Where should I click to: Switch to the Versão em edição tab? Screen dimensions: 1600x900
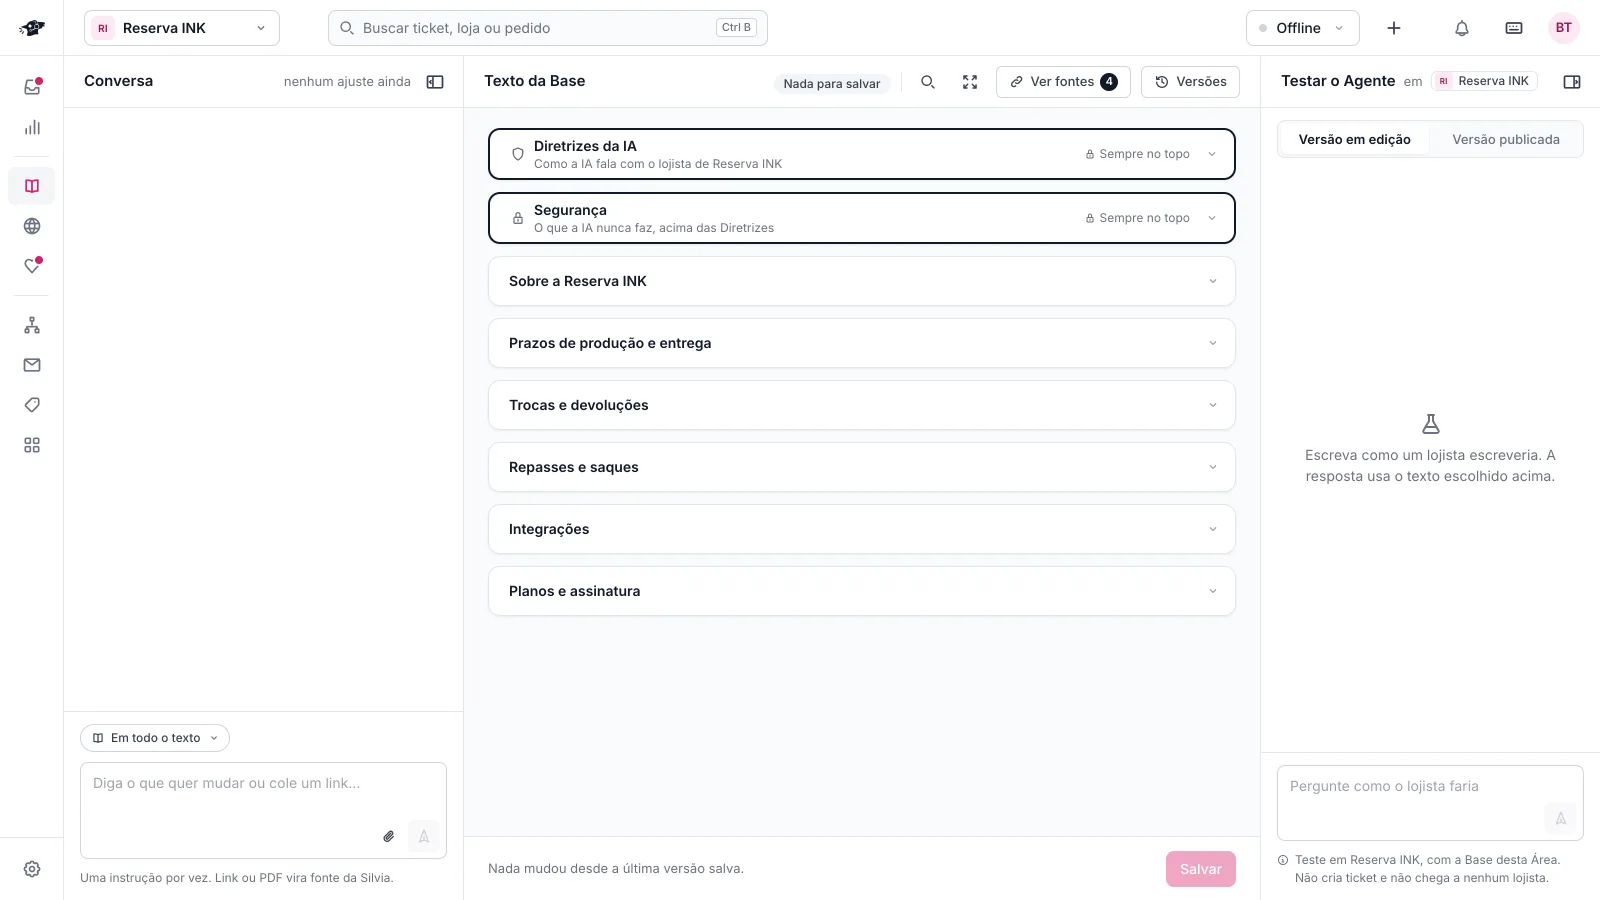tap(1355, 140)
